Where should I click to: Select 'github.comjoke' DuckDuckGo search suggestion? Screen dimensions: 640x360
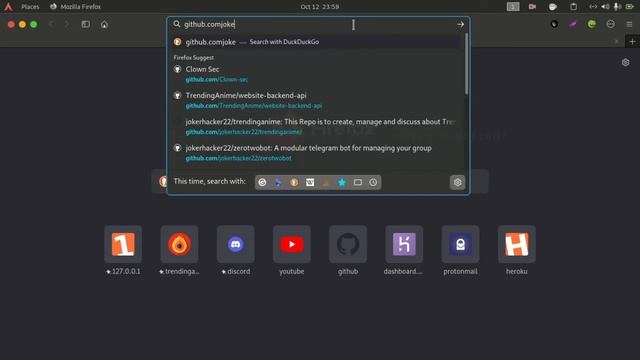pos(316,42)
